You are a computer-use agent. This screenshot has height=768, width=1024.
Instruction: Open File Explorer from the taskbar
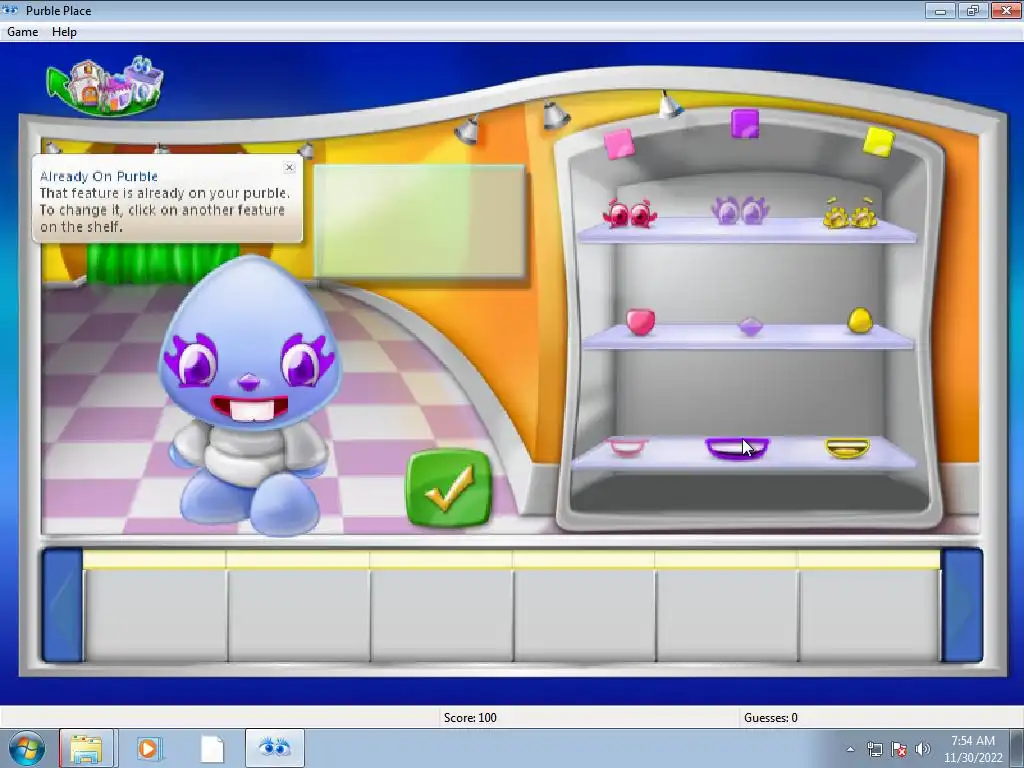point(87,748)
